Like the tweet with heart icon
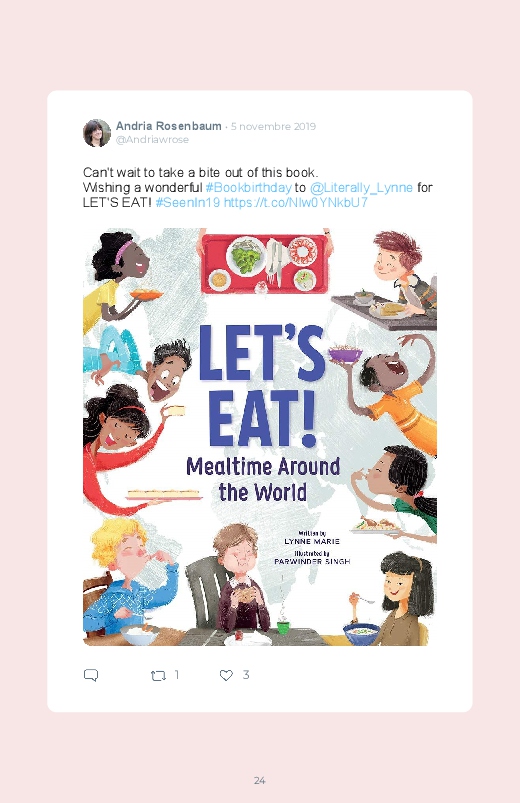Viewport: 520px width, 803px height. 226,675
